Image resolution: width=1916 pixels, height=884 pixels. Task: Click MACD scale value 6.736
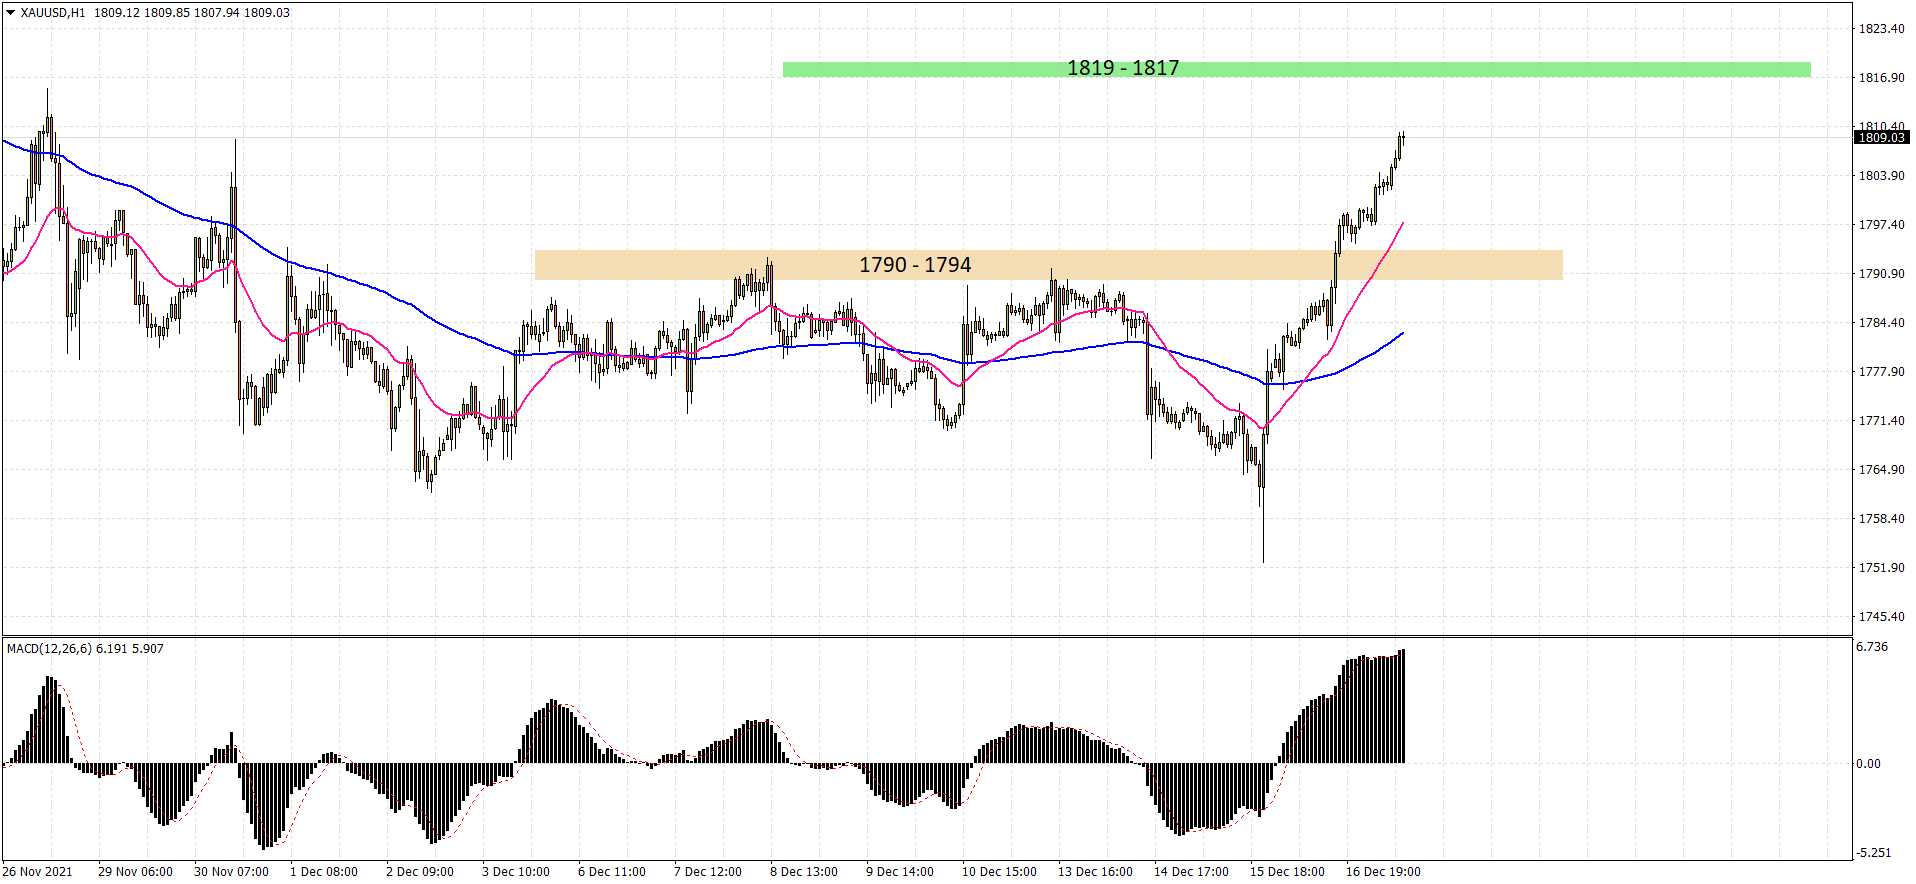point(1872,647)
